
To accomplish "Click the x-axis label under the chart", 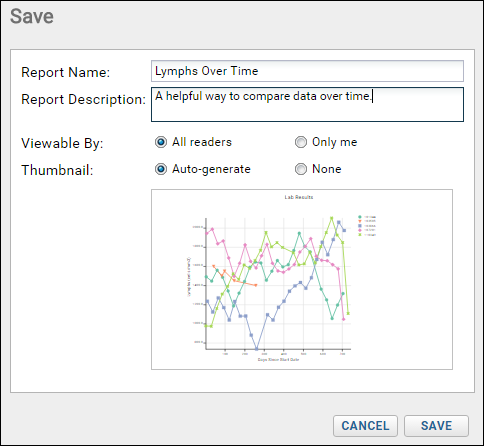I will 278,360.
